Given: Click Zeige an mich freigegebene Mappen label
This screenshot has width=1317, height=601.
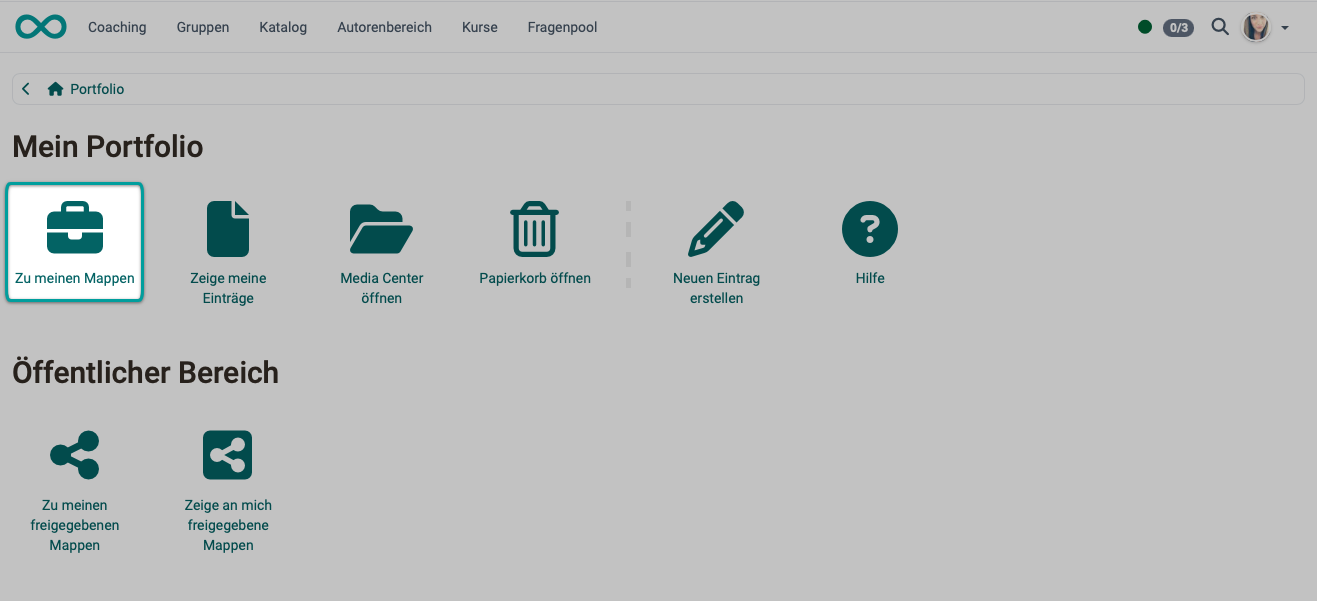Looking at the screenshot, I should pos(228,525).
